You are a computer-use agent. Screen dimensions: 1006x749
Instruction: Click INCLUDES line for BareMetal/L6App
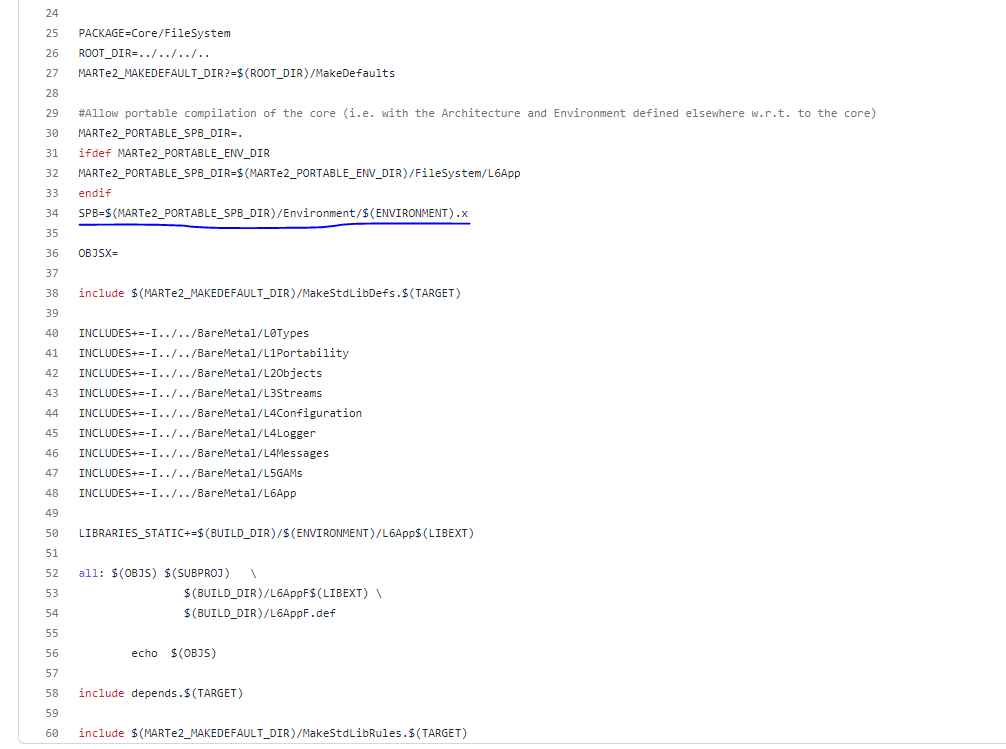187,493
